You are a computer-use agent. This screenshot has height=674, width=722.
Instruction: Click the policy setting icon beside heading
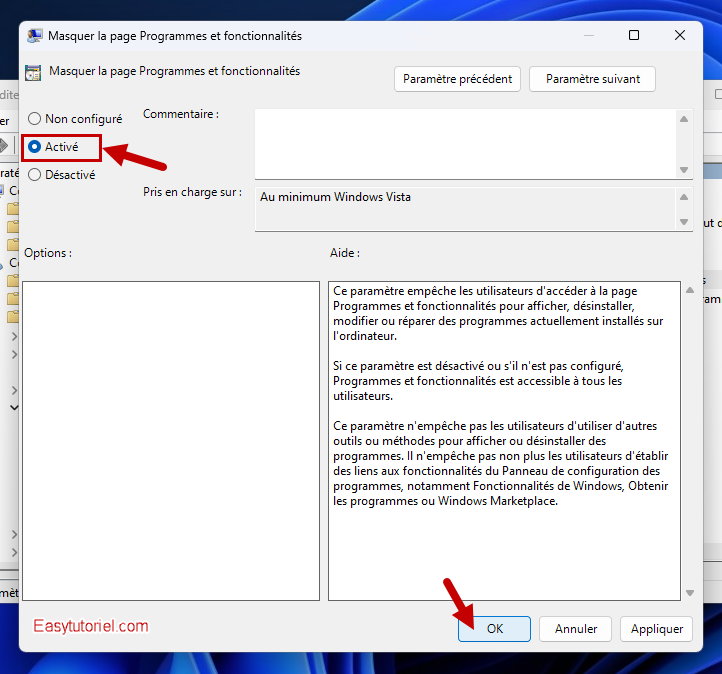tap(33, 73)
